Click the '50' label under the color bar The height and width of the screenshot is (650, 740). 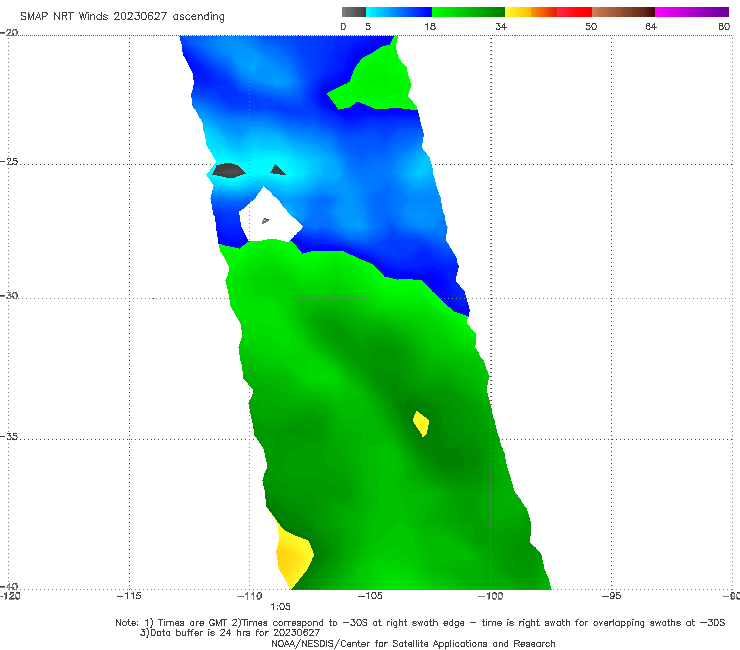tap(591, 27)
